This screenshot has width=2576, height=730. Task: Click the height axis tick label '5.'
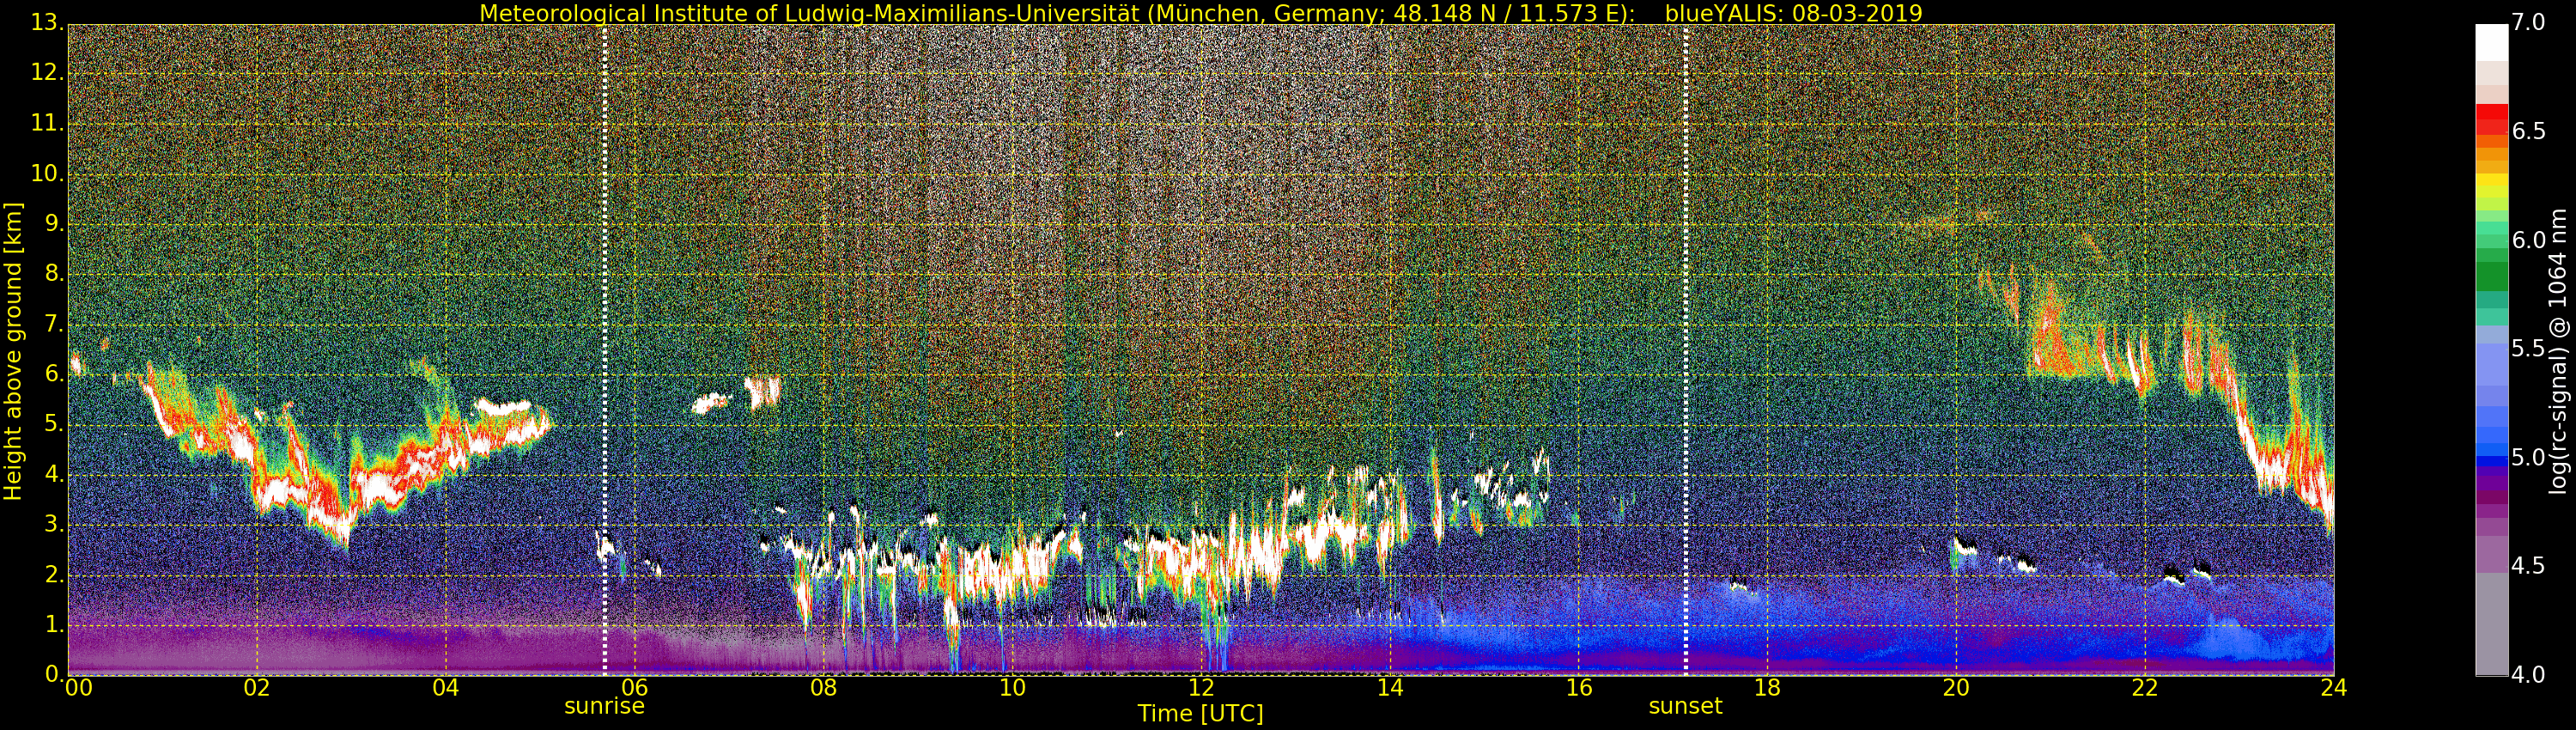(x=53, y=424)
